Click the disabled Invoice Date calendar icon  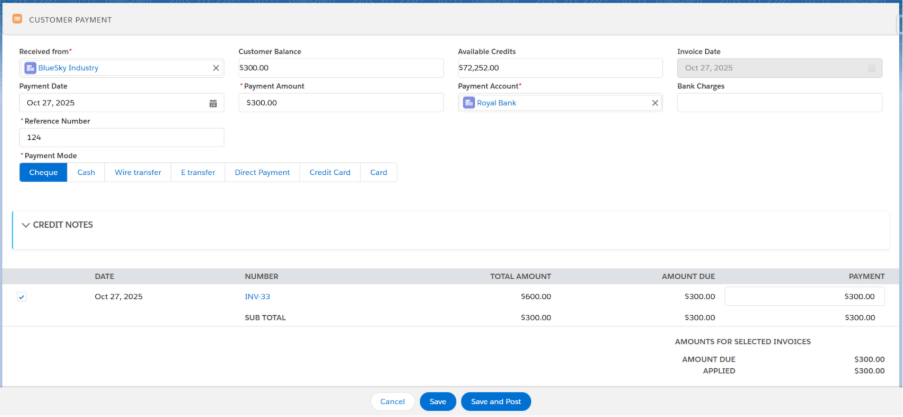pyautogui.click(x=871, y=68)
